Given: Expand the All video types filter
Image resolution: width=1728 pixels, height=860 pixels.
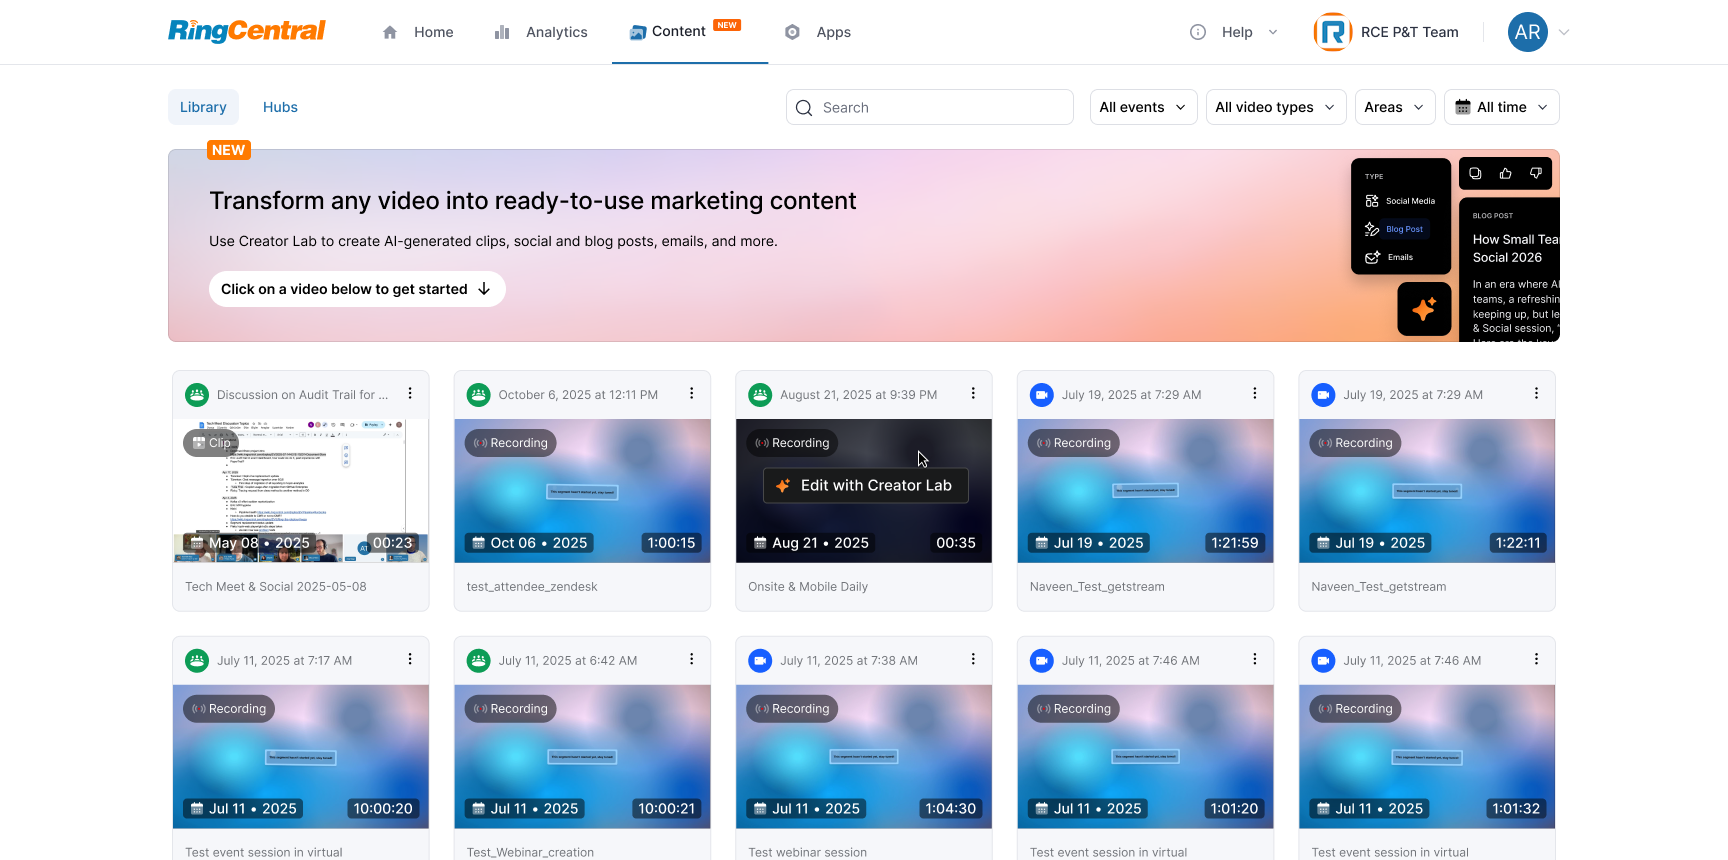Looking at the screenshot, I should tap(1275, 107).
